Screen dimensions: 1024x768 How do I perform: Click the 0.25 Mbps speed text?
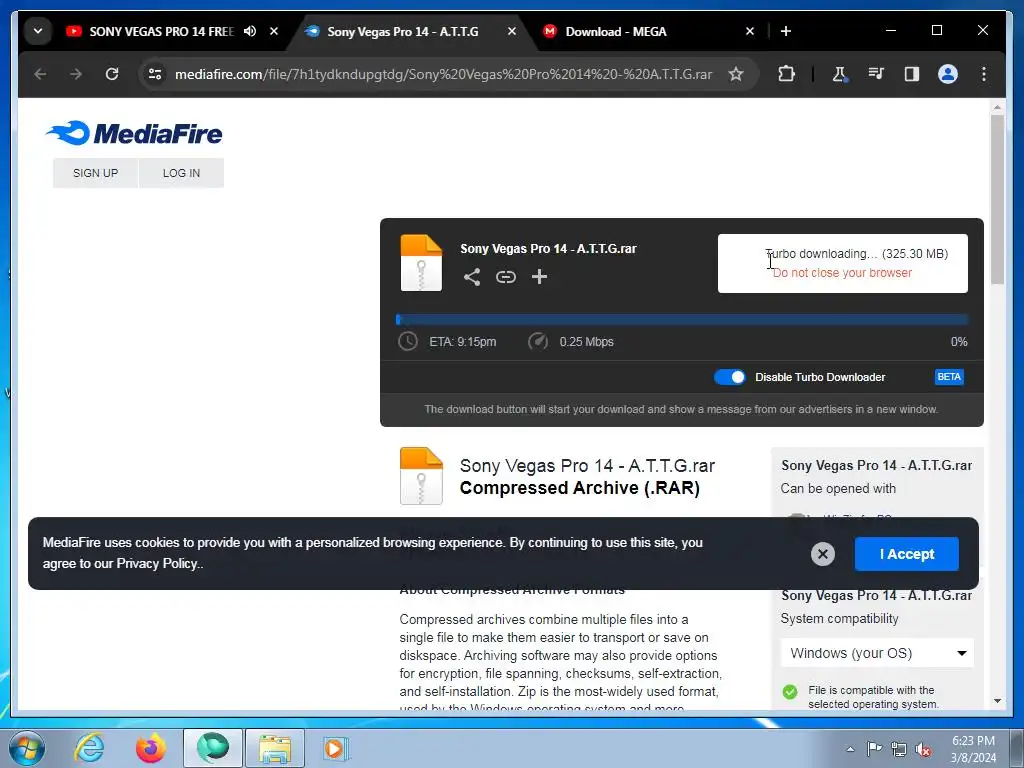click(586, 342)
